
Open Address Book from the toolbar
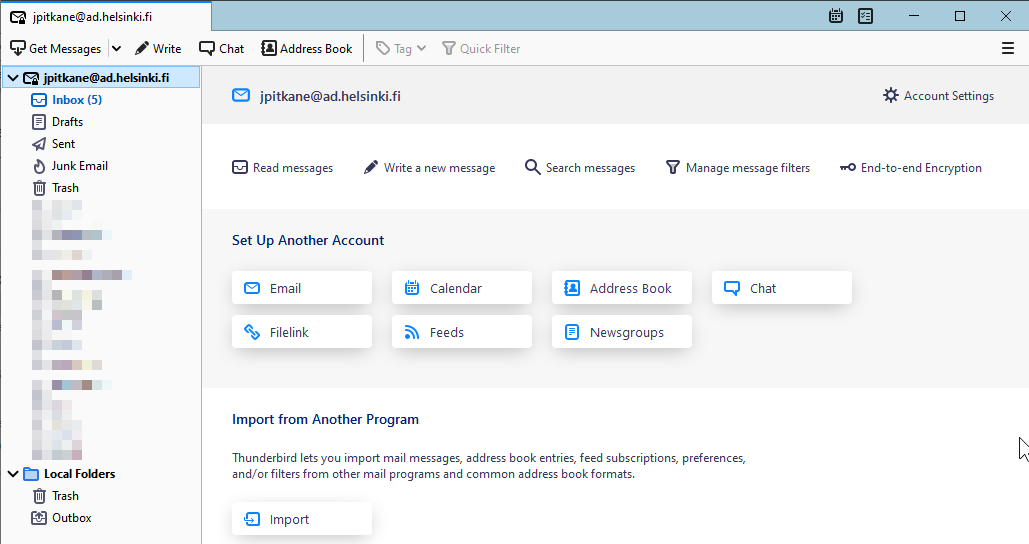pyautogui.click(x=306, y=49)
